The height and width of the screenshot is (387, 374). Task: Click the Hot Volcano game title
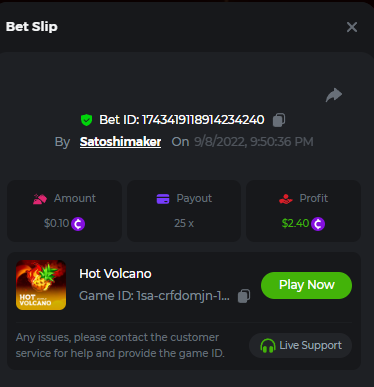[x=115, y=274]
